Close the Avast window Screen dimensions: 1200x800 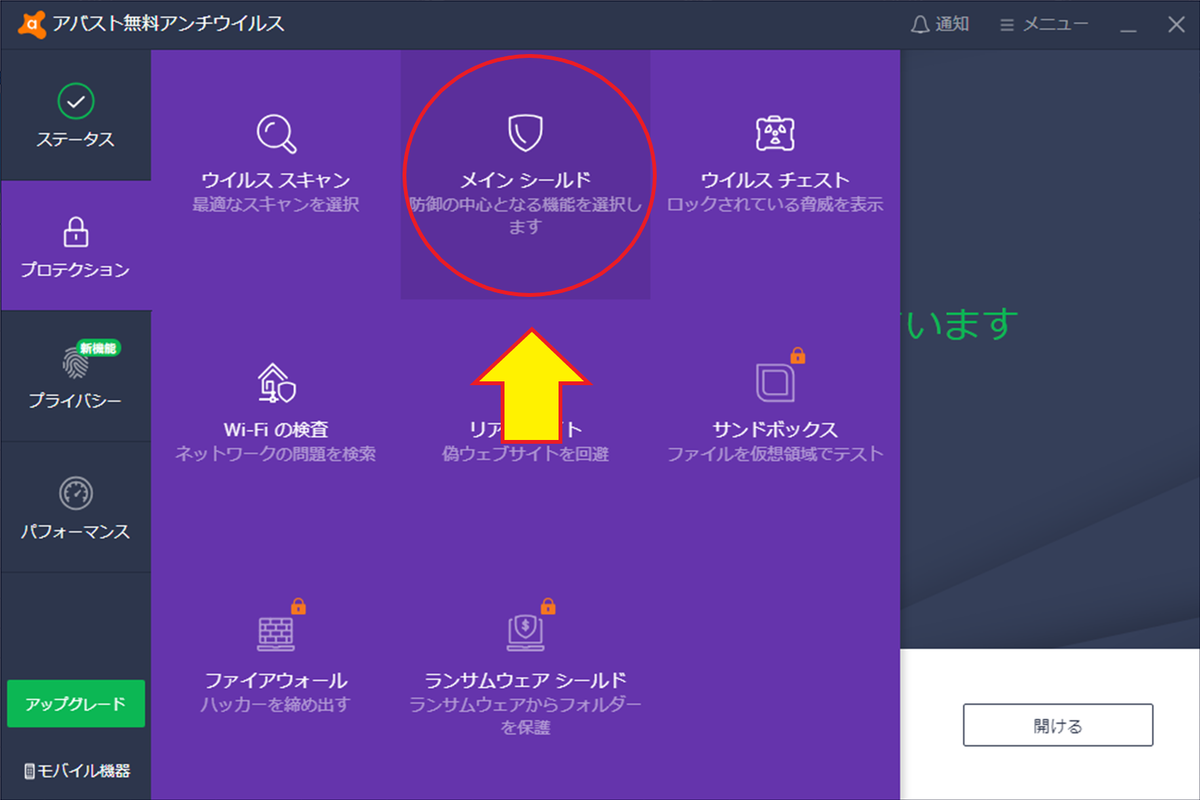point(1176,25)
